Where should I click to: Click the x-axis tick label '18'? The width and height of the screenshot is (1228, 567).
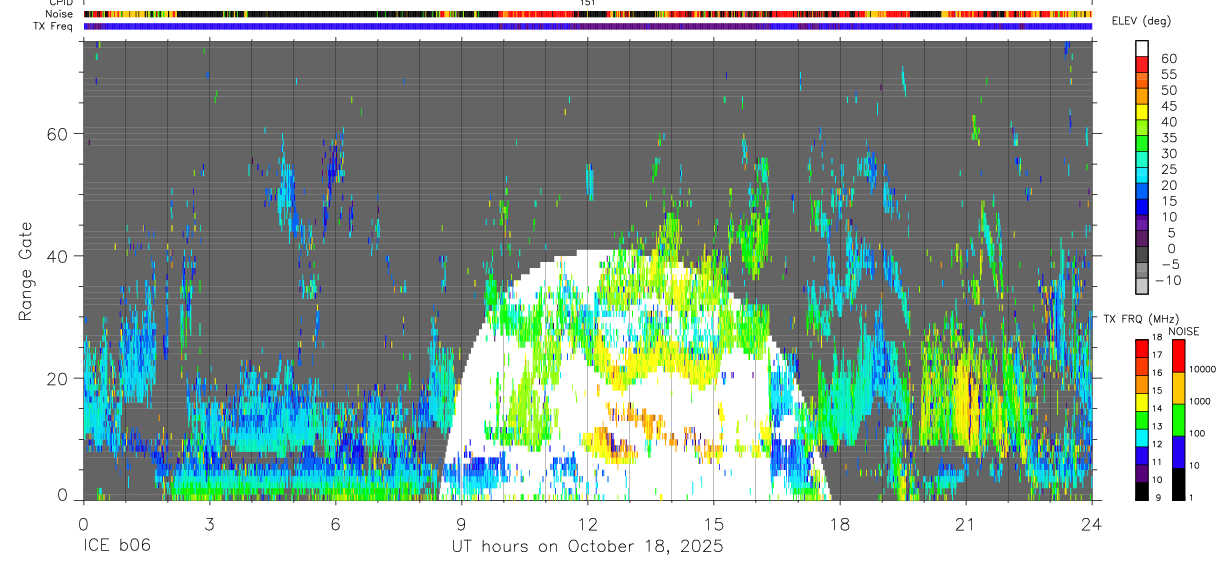click(x=840, y=524)
